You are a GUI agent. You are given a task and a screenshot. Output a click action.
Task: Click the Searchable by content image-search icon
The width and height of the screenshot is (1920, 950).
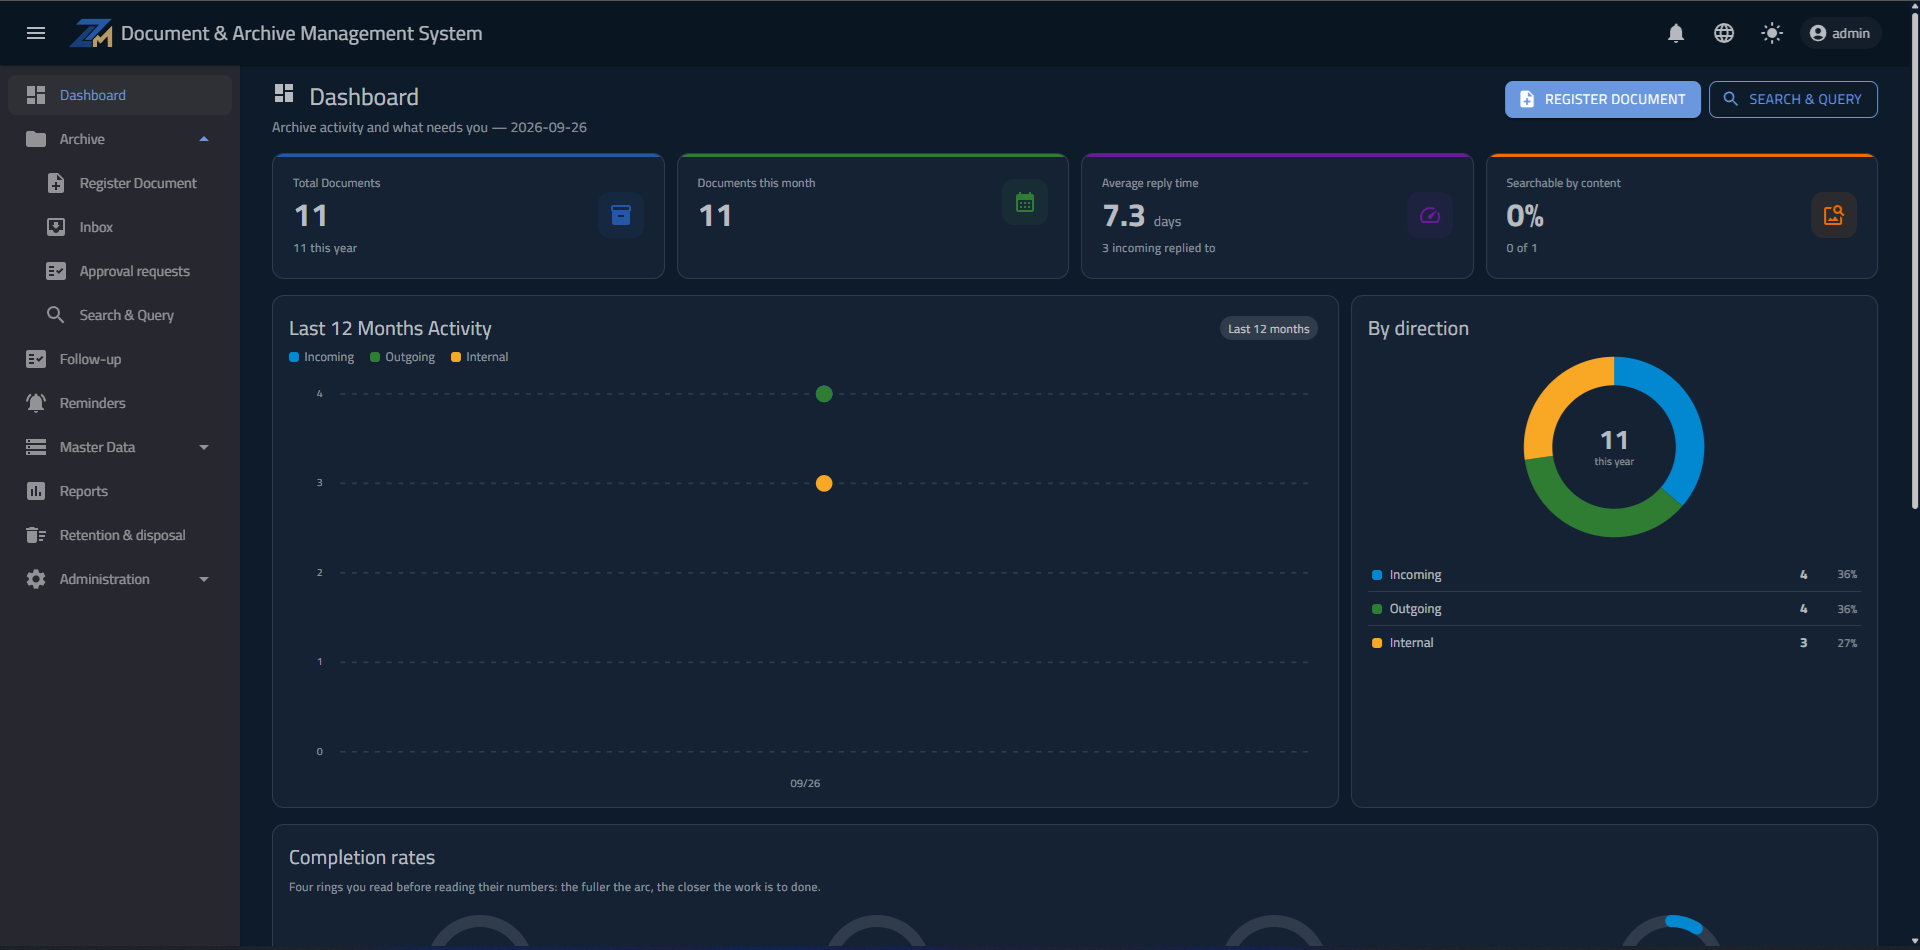(1834, 215)
